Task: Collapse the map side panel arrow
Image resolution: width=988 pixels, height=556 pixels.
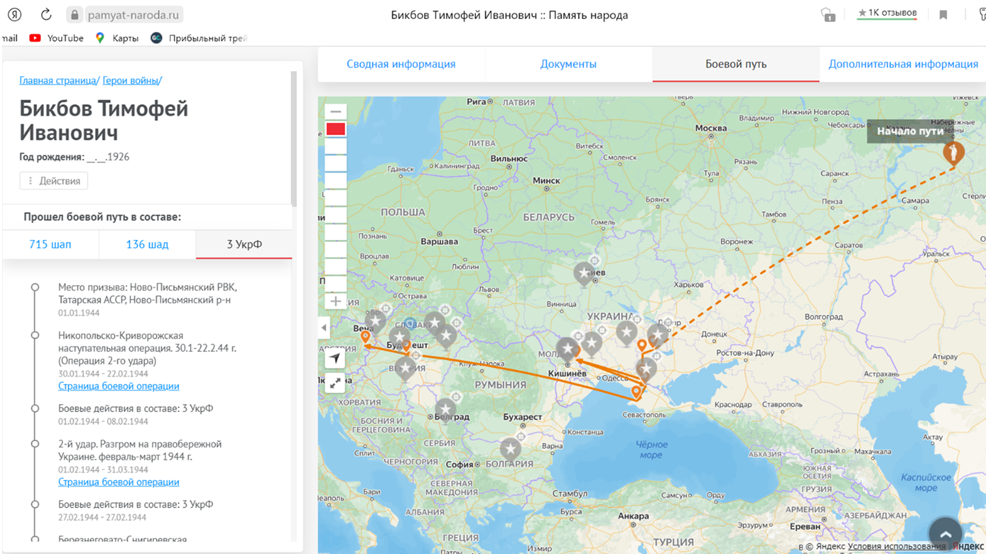Action: click(323, 327)
